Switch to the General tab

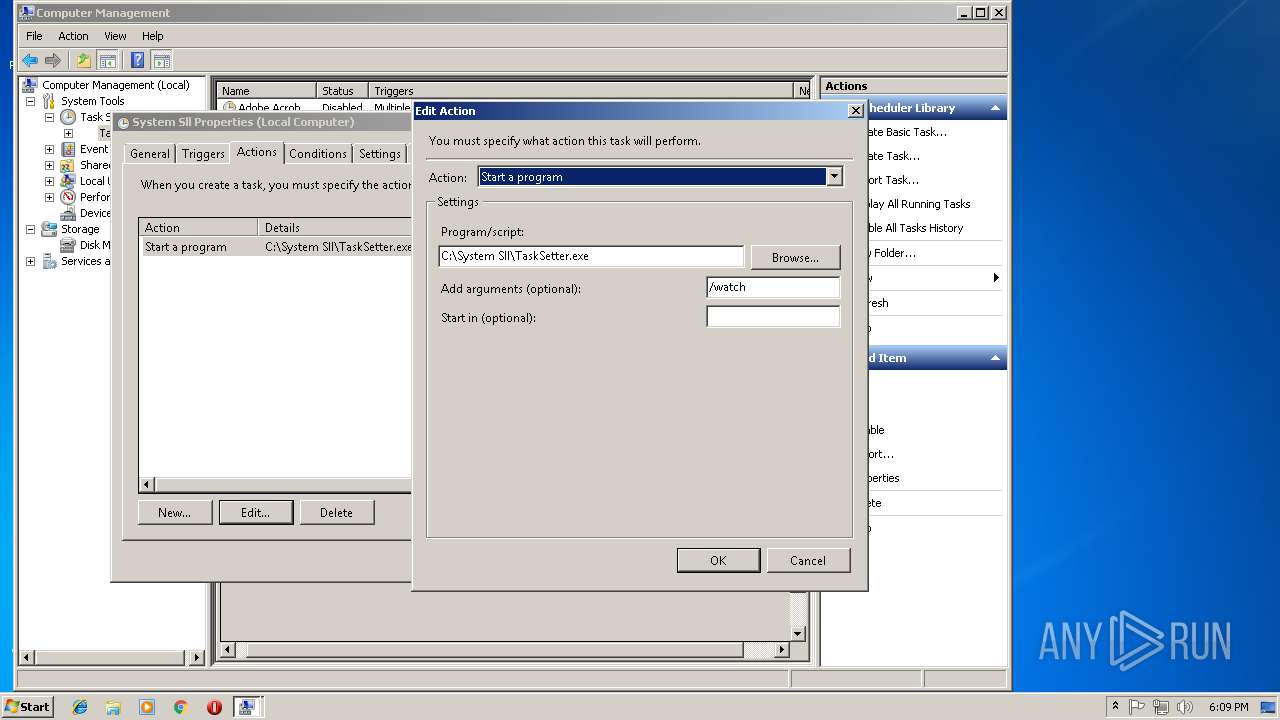(x=150, y=154)
